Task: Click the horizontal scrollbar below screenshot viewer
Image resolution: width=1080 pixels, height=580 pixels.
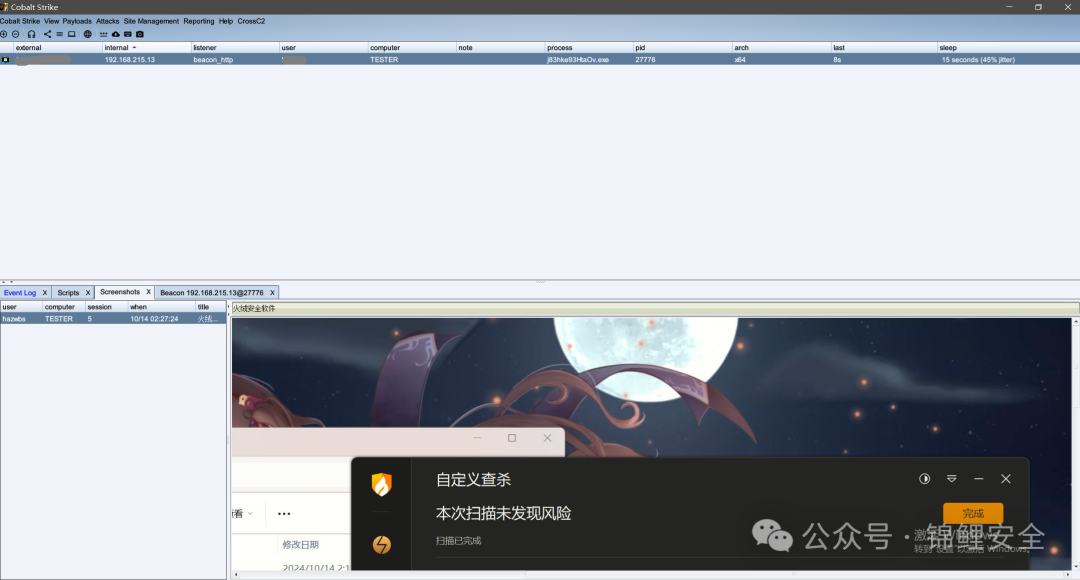Action: tap(652, 574)
